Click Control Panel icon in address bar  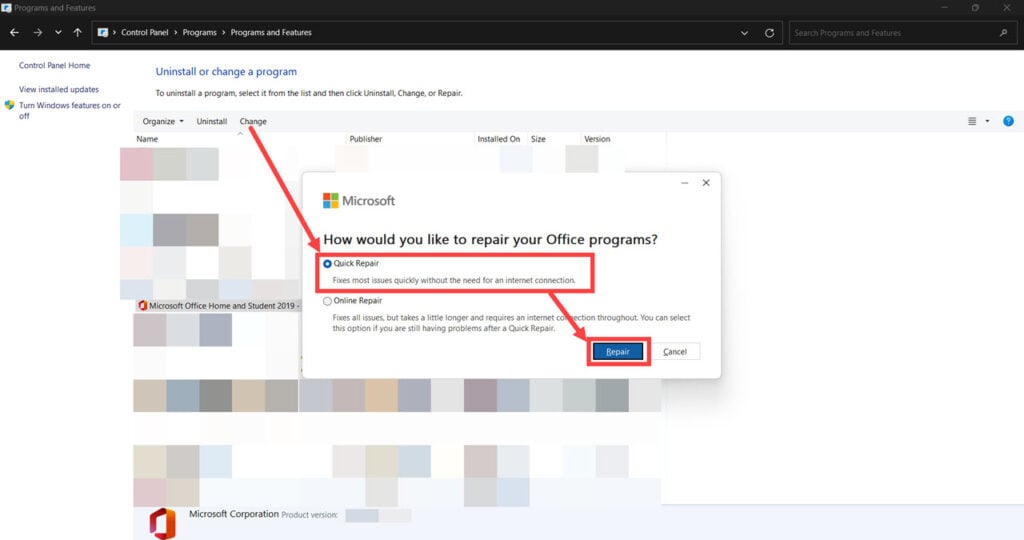click(103, 33)
